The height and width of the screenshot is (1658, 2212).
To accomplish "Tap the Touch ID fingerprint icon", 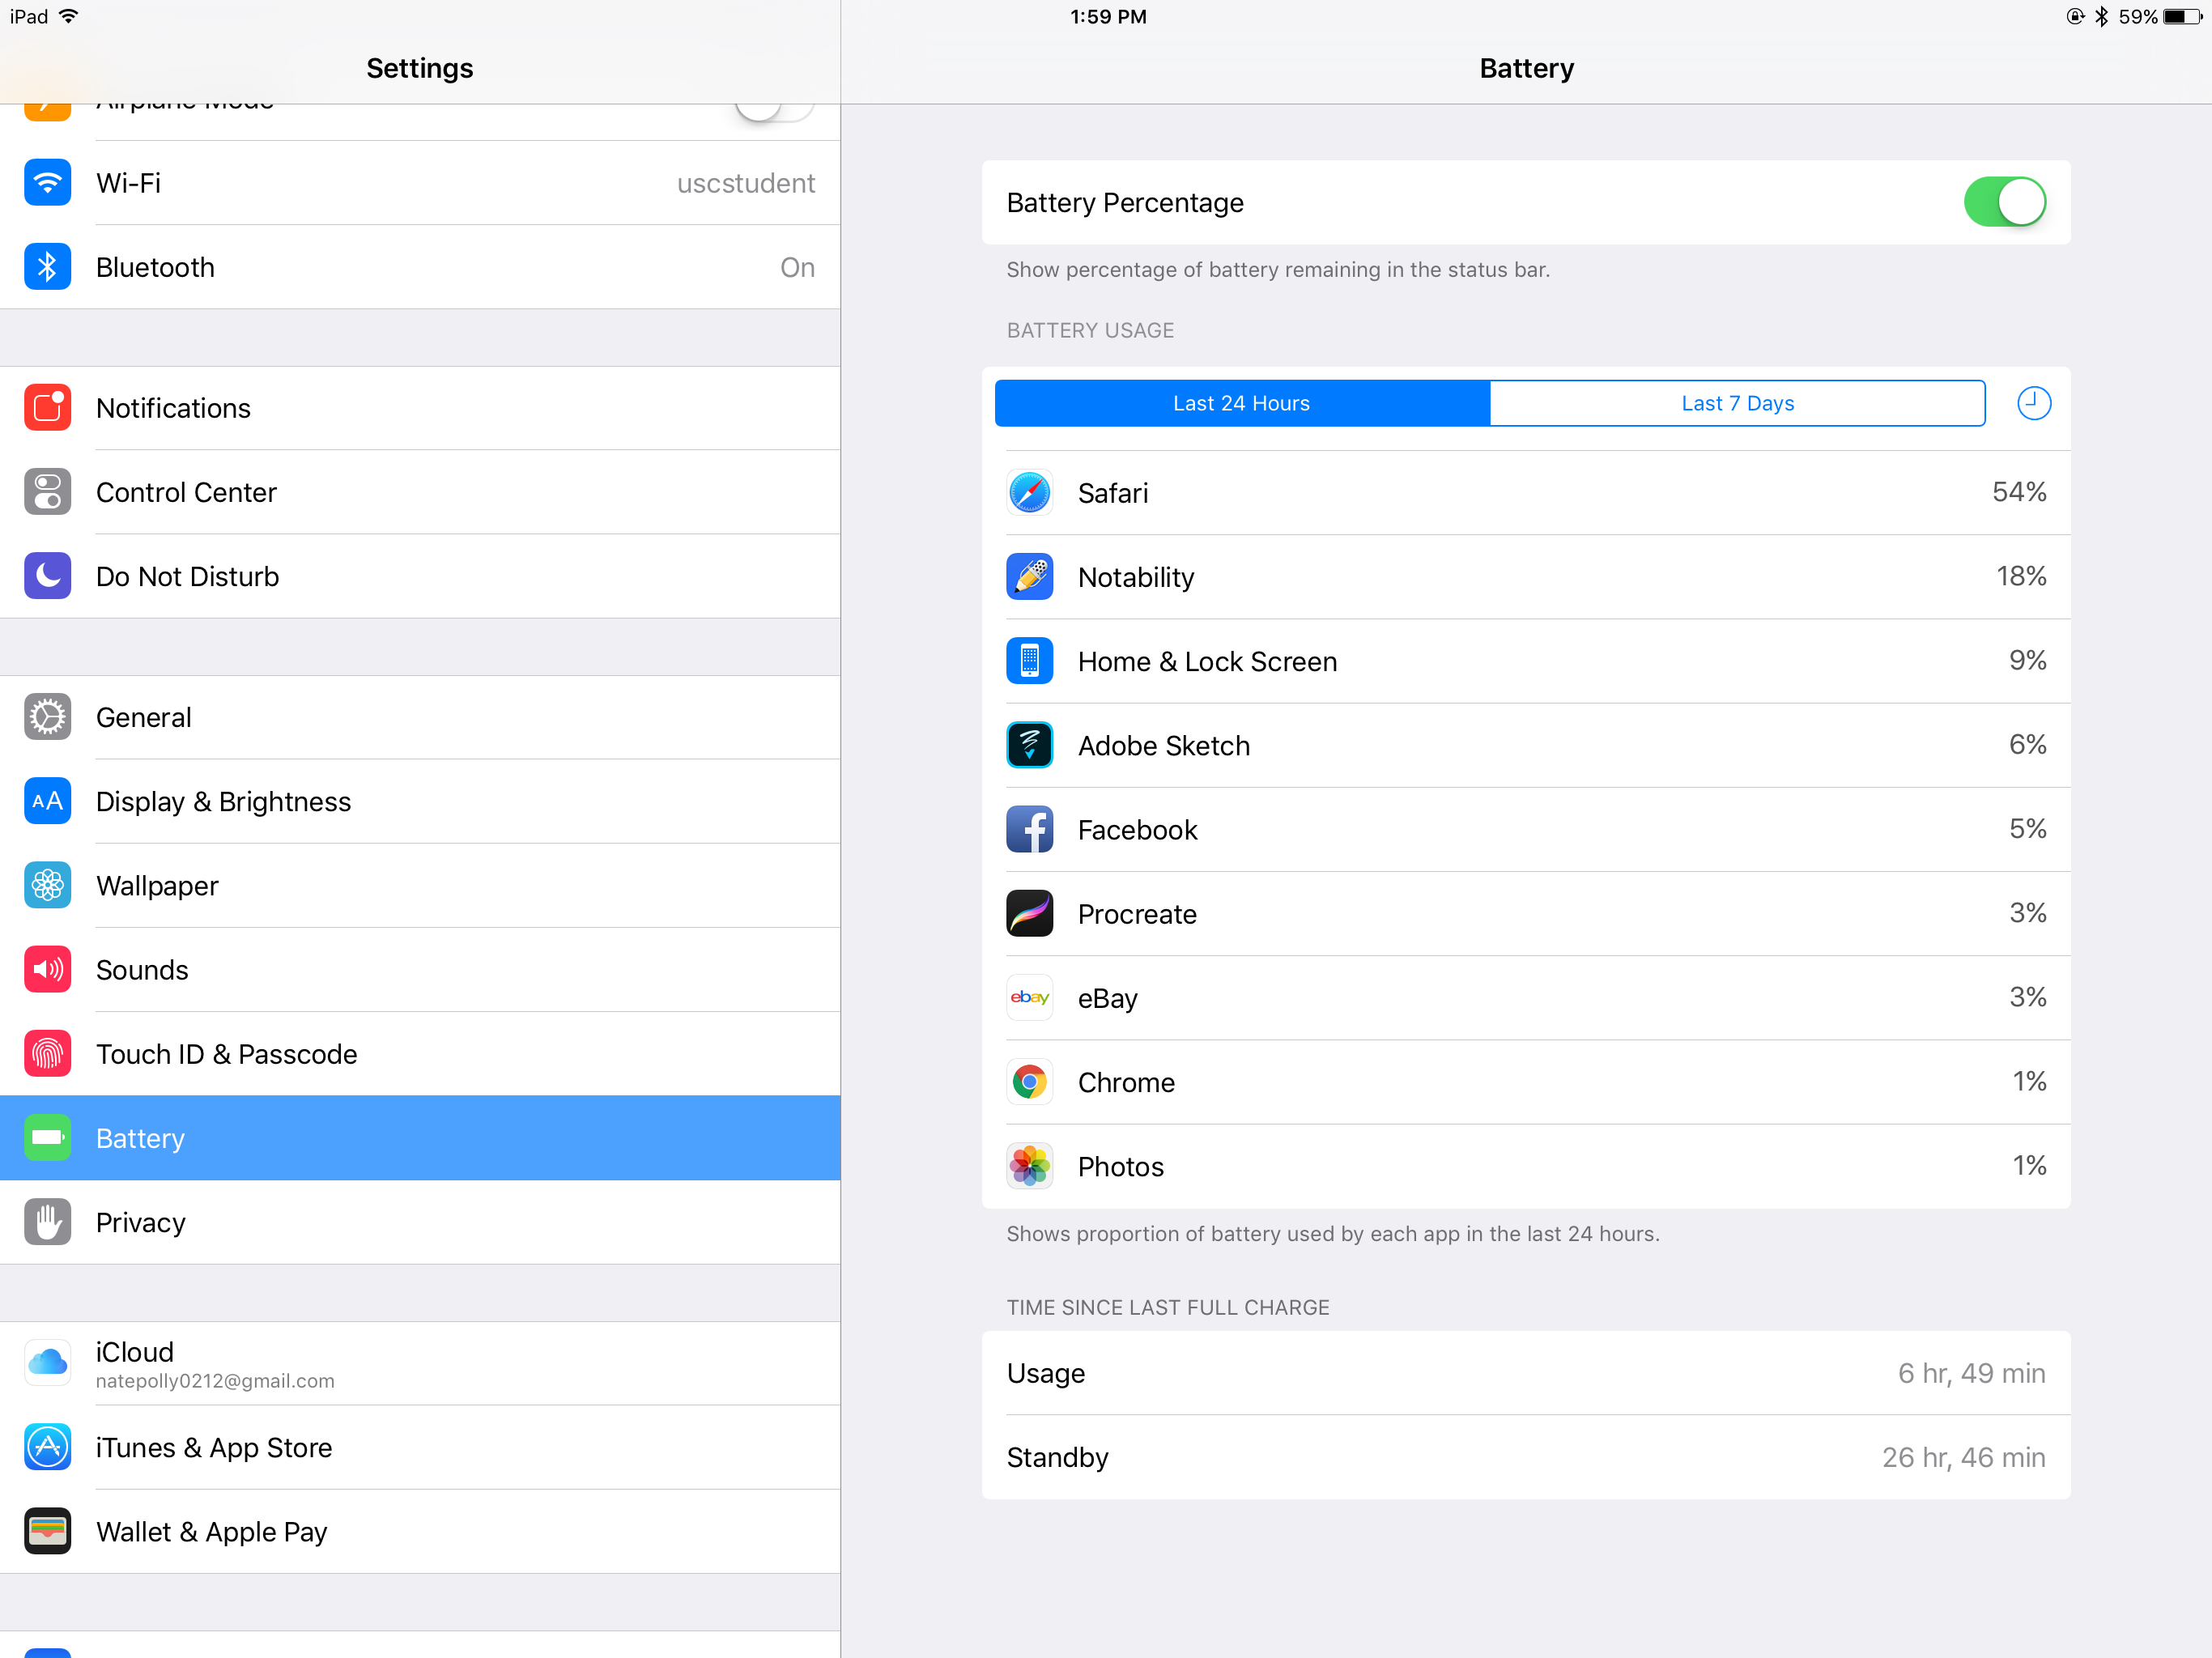I will pyautogui.click(x=47, y=1053).
